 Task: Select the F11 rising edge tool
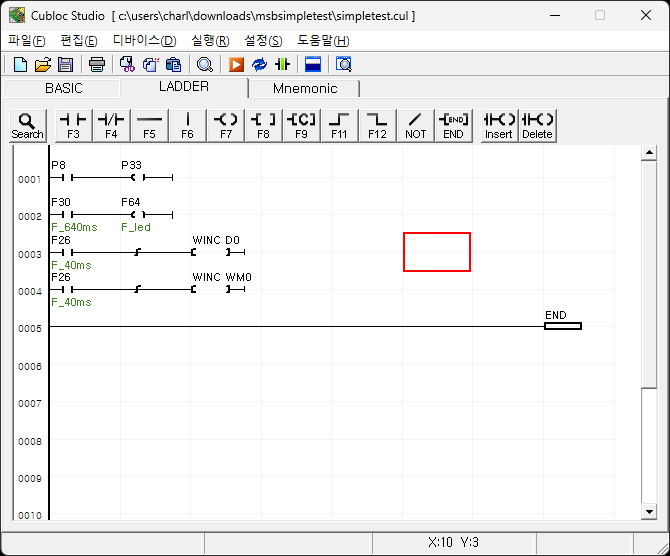(340, 125)
